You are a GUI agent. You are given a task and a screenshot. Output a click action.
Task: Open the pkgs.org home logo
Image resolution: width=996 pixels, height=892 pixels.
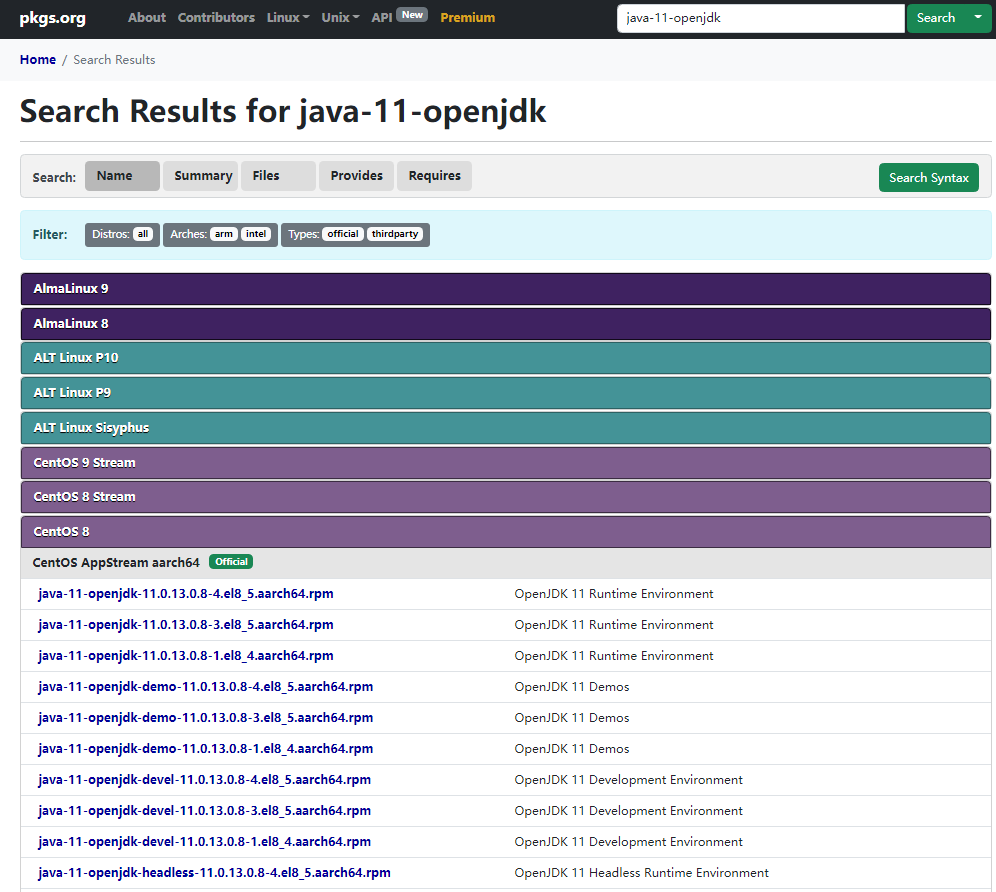(53, 18)
